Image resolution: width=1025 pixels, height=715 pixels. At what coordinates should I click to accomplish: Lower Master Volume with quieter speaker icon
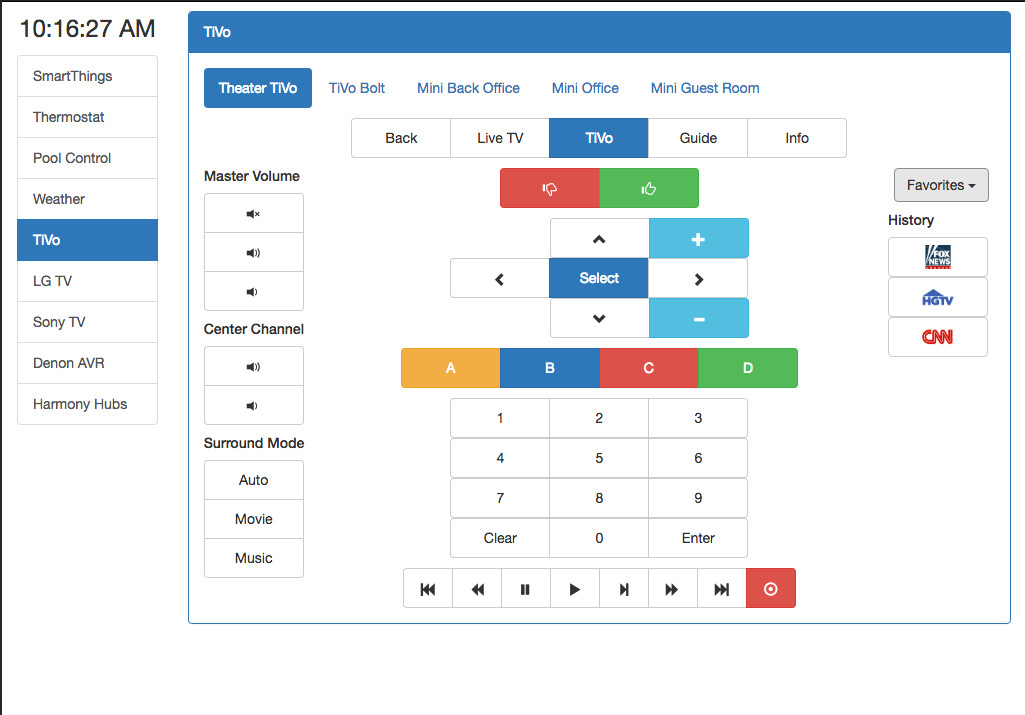click(x=254, y=291)
